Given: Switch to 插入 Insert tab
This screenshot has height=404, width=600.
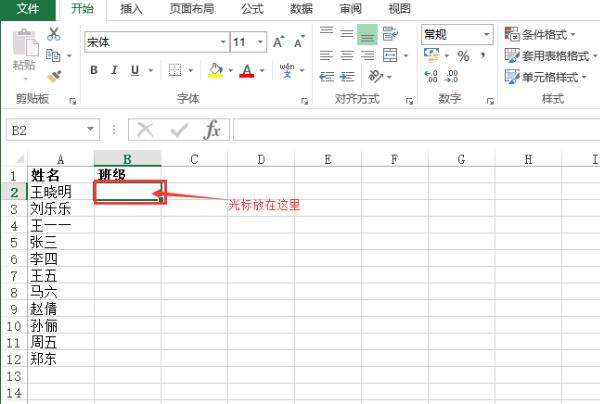Looking at the screenshot, I should (131, 8).
